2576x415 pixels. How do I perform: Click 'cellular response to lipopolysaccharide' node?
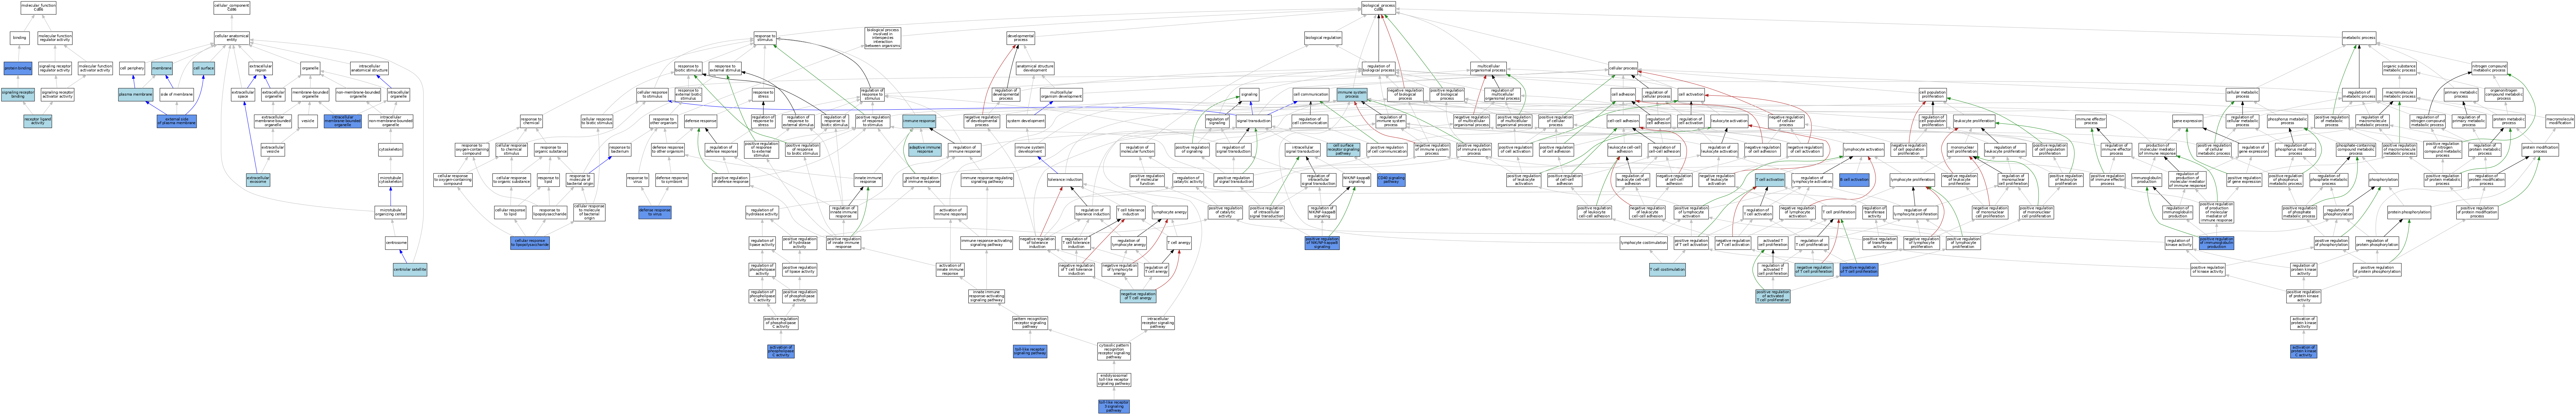tap(530, 243)
